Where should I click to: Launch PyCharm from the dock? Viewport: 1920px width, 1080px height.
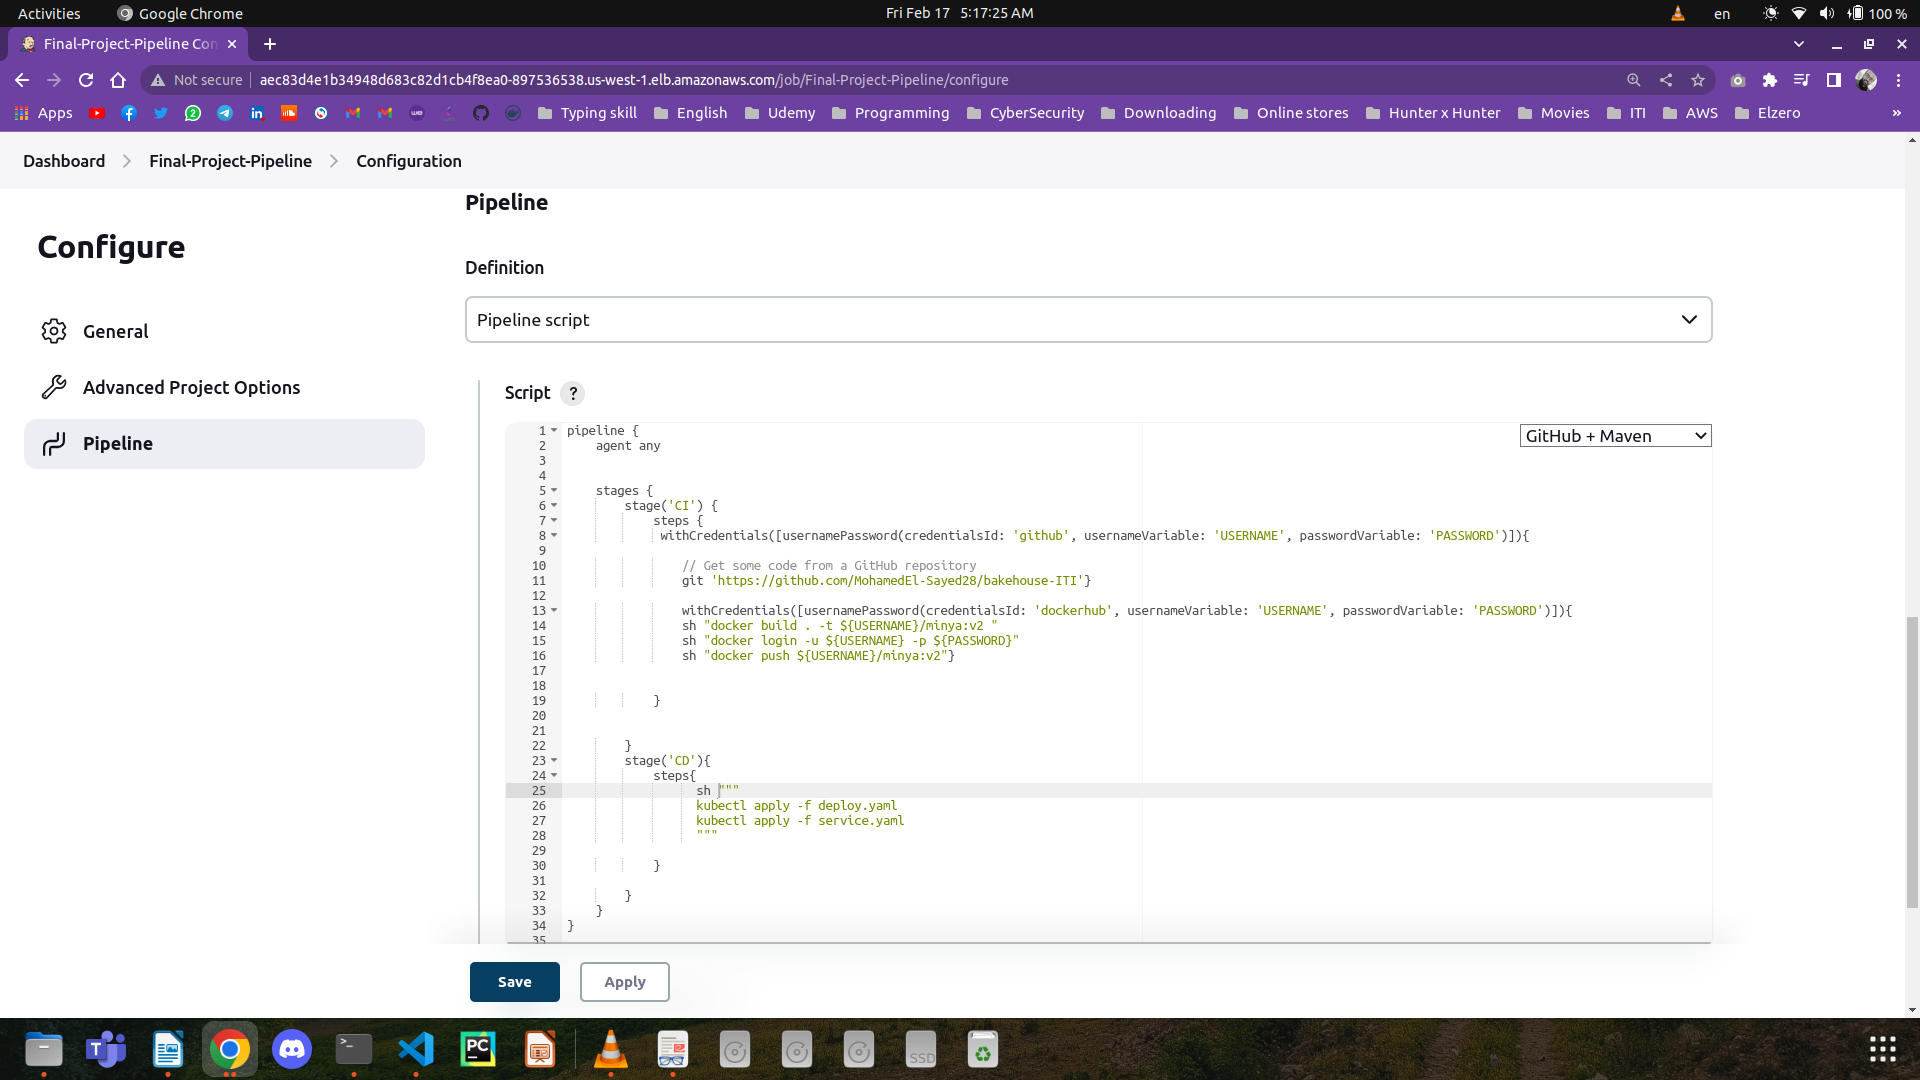tap(478, 1049)
